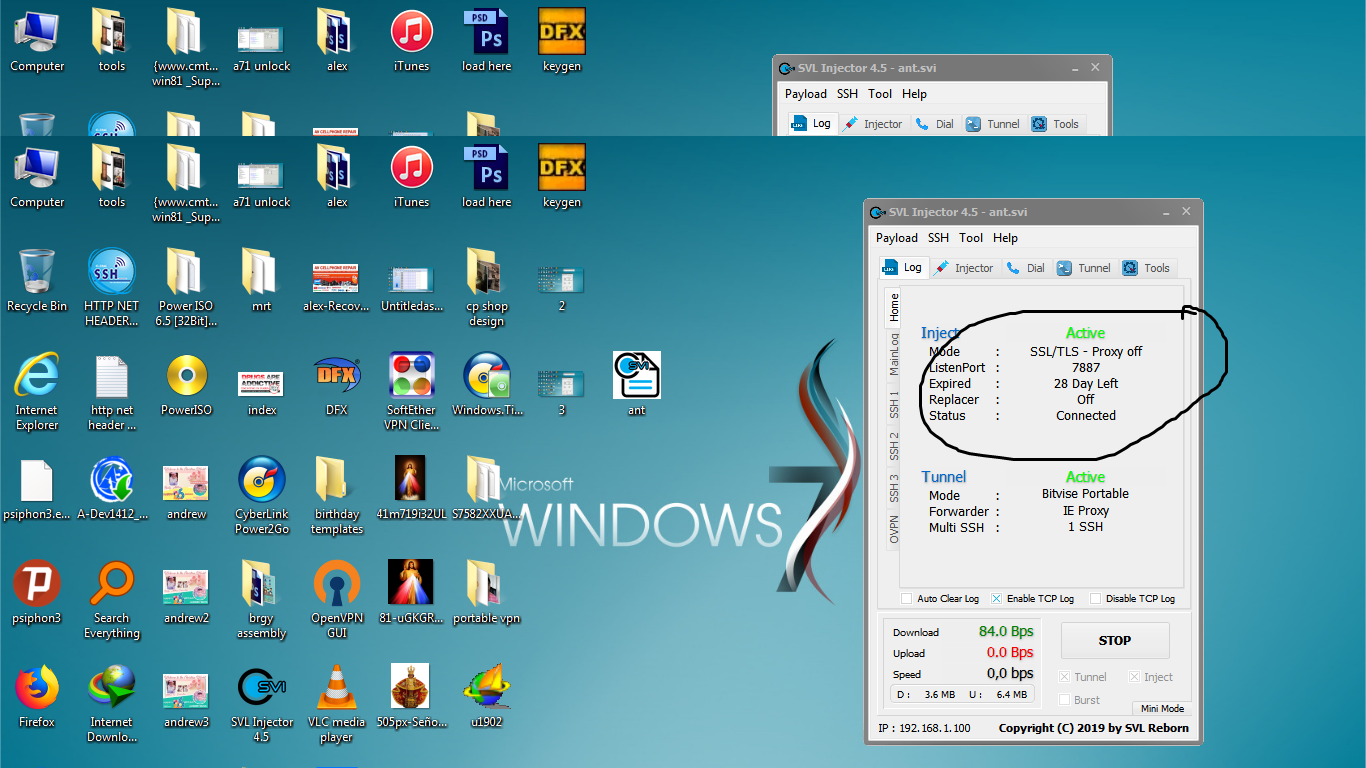
Task: Select Injector tab in the cut-off background SVL window
Action: (x=872, y=124)
